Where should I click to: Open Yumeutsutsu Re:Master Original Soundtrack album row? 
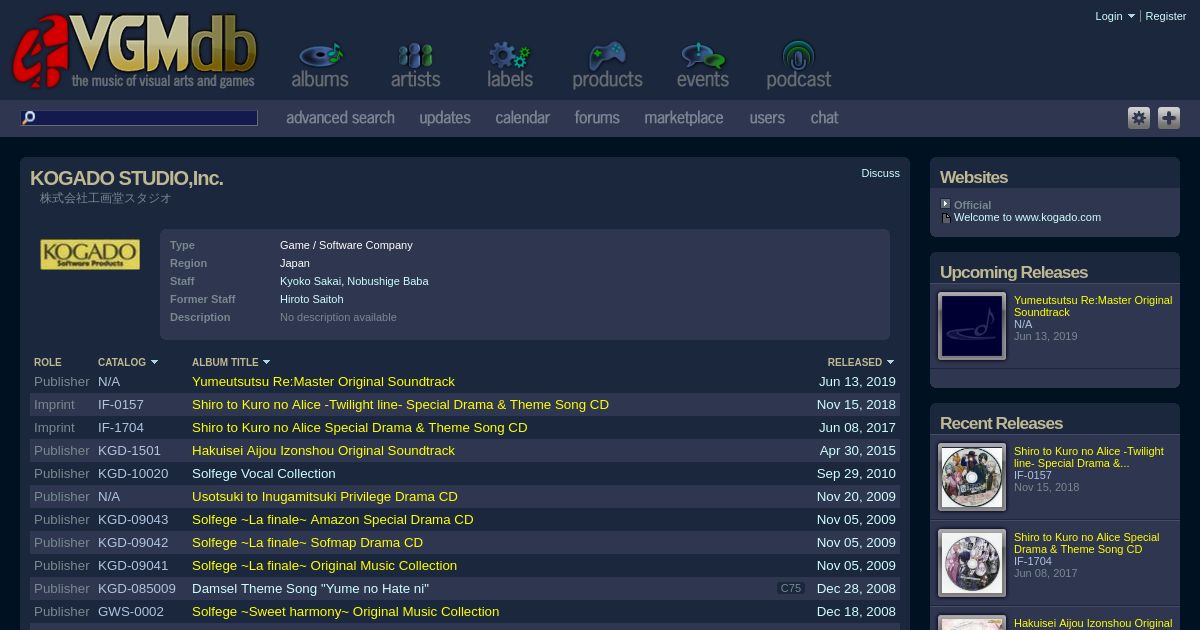tap(323, 382)
